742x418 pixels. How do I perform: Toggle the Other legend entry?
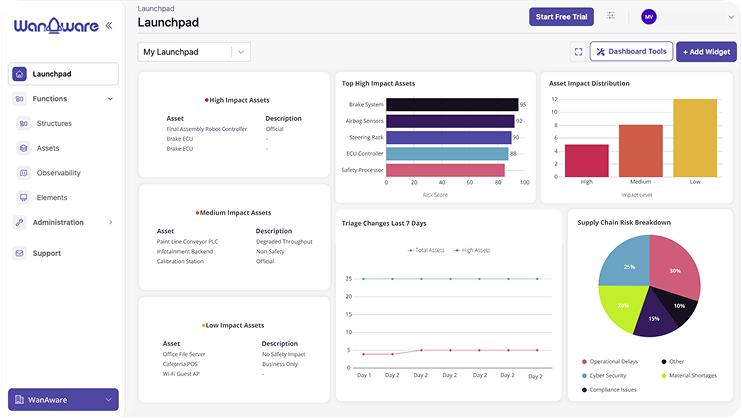[673, 362]
